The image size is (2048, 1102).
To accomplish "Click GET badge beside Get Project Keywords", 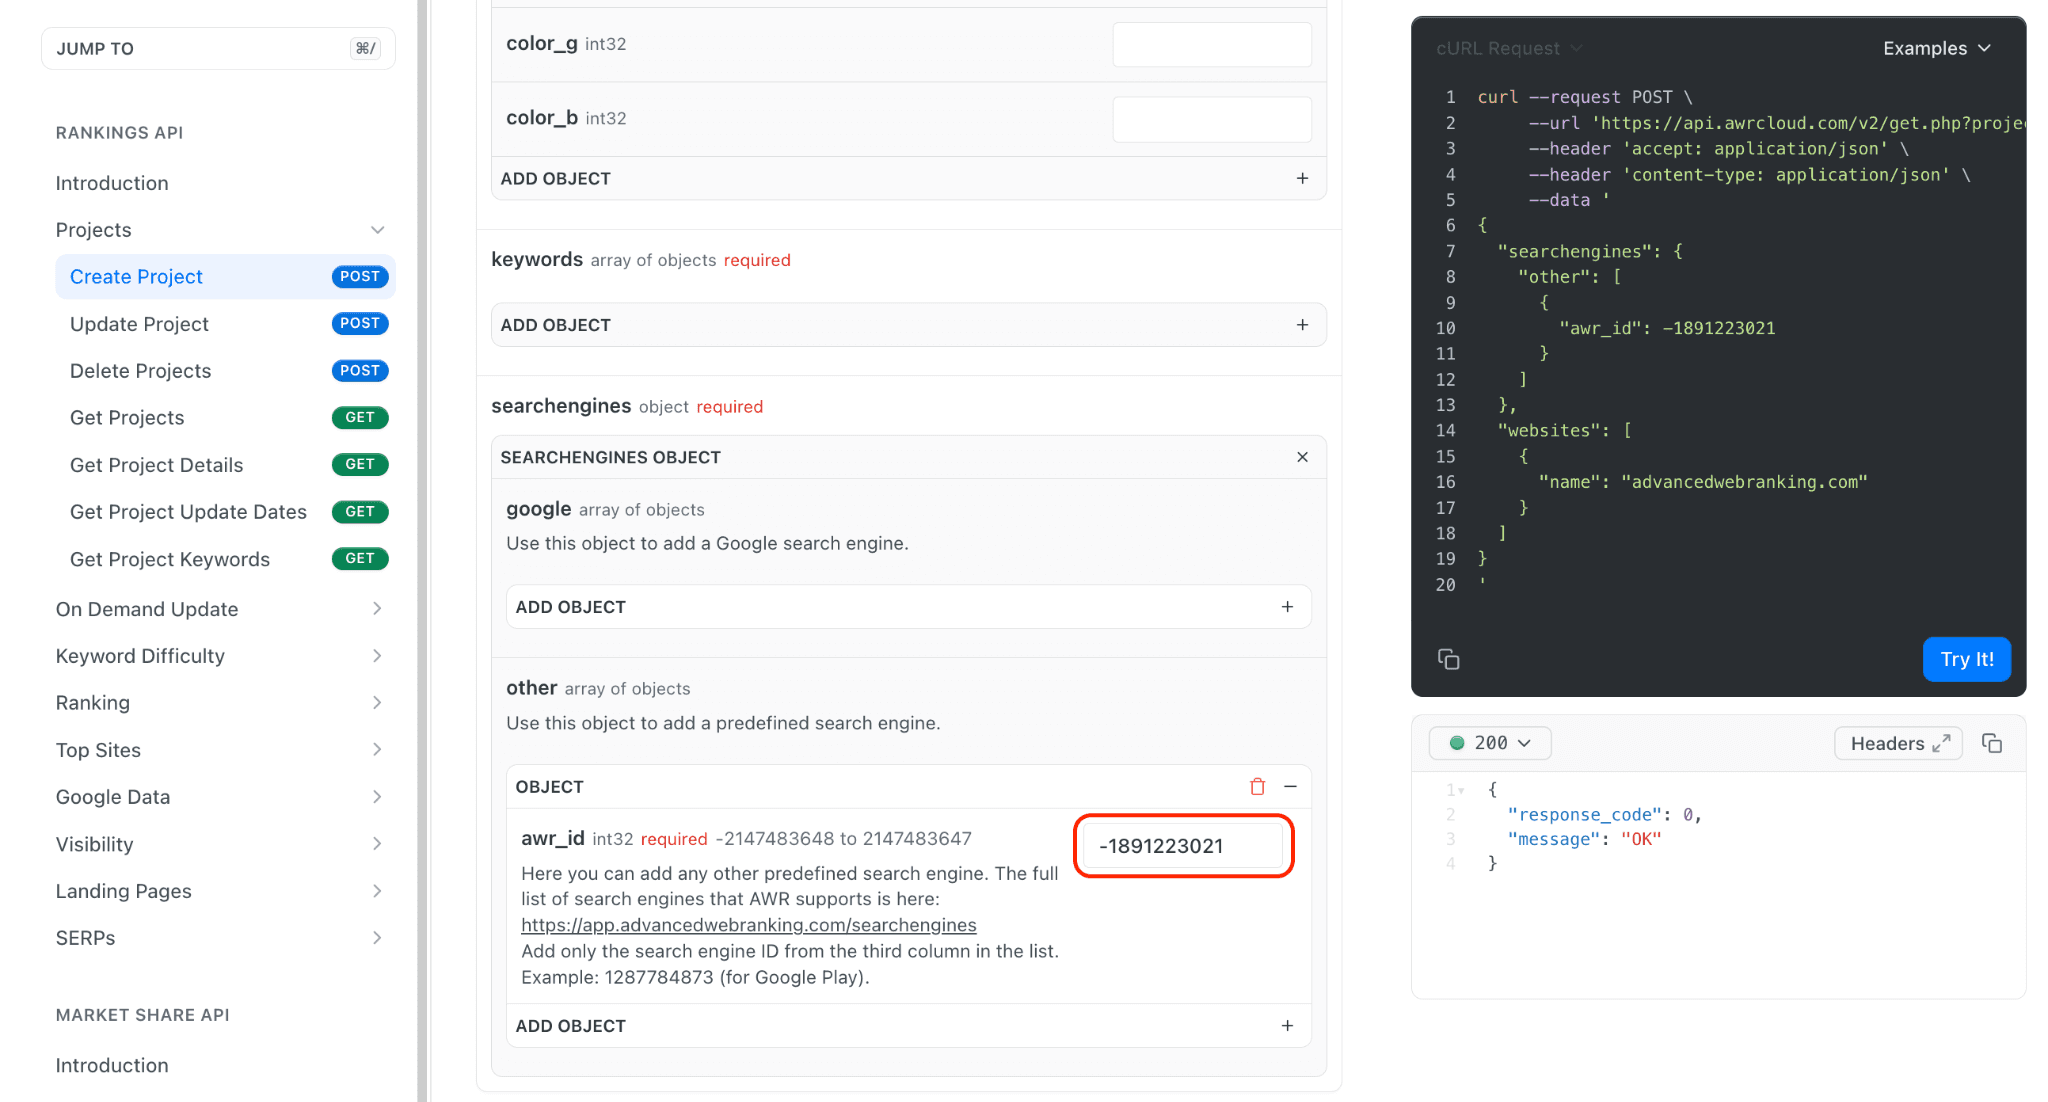I will coord(359,559).
